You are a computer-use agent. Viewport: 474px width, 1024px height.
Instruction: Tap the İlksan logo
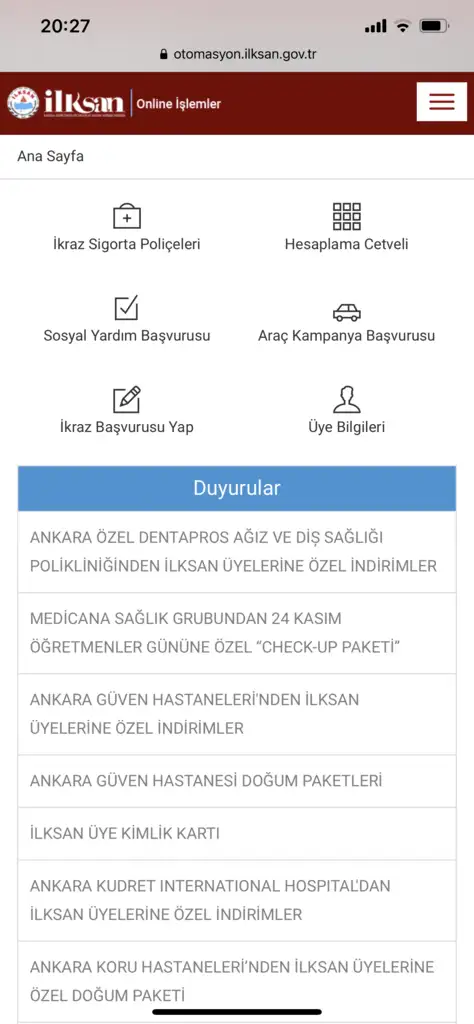coord(65,103)
